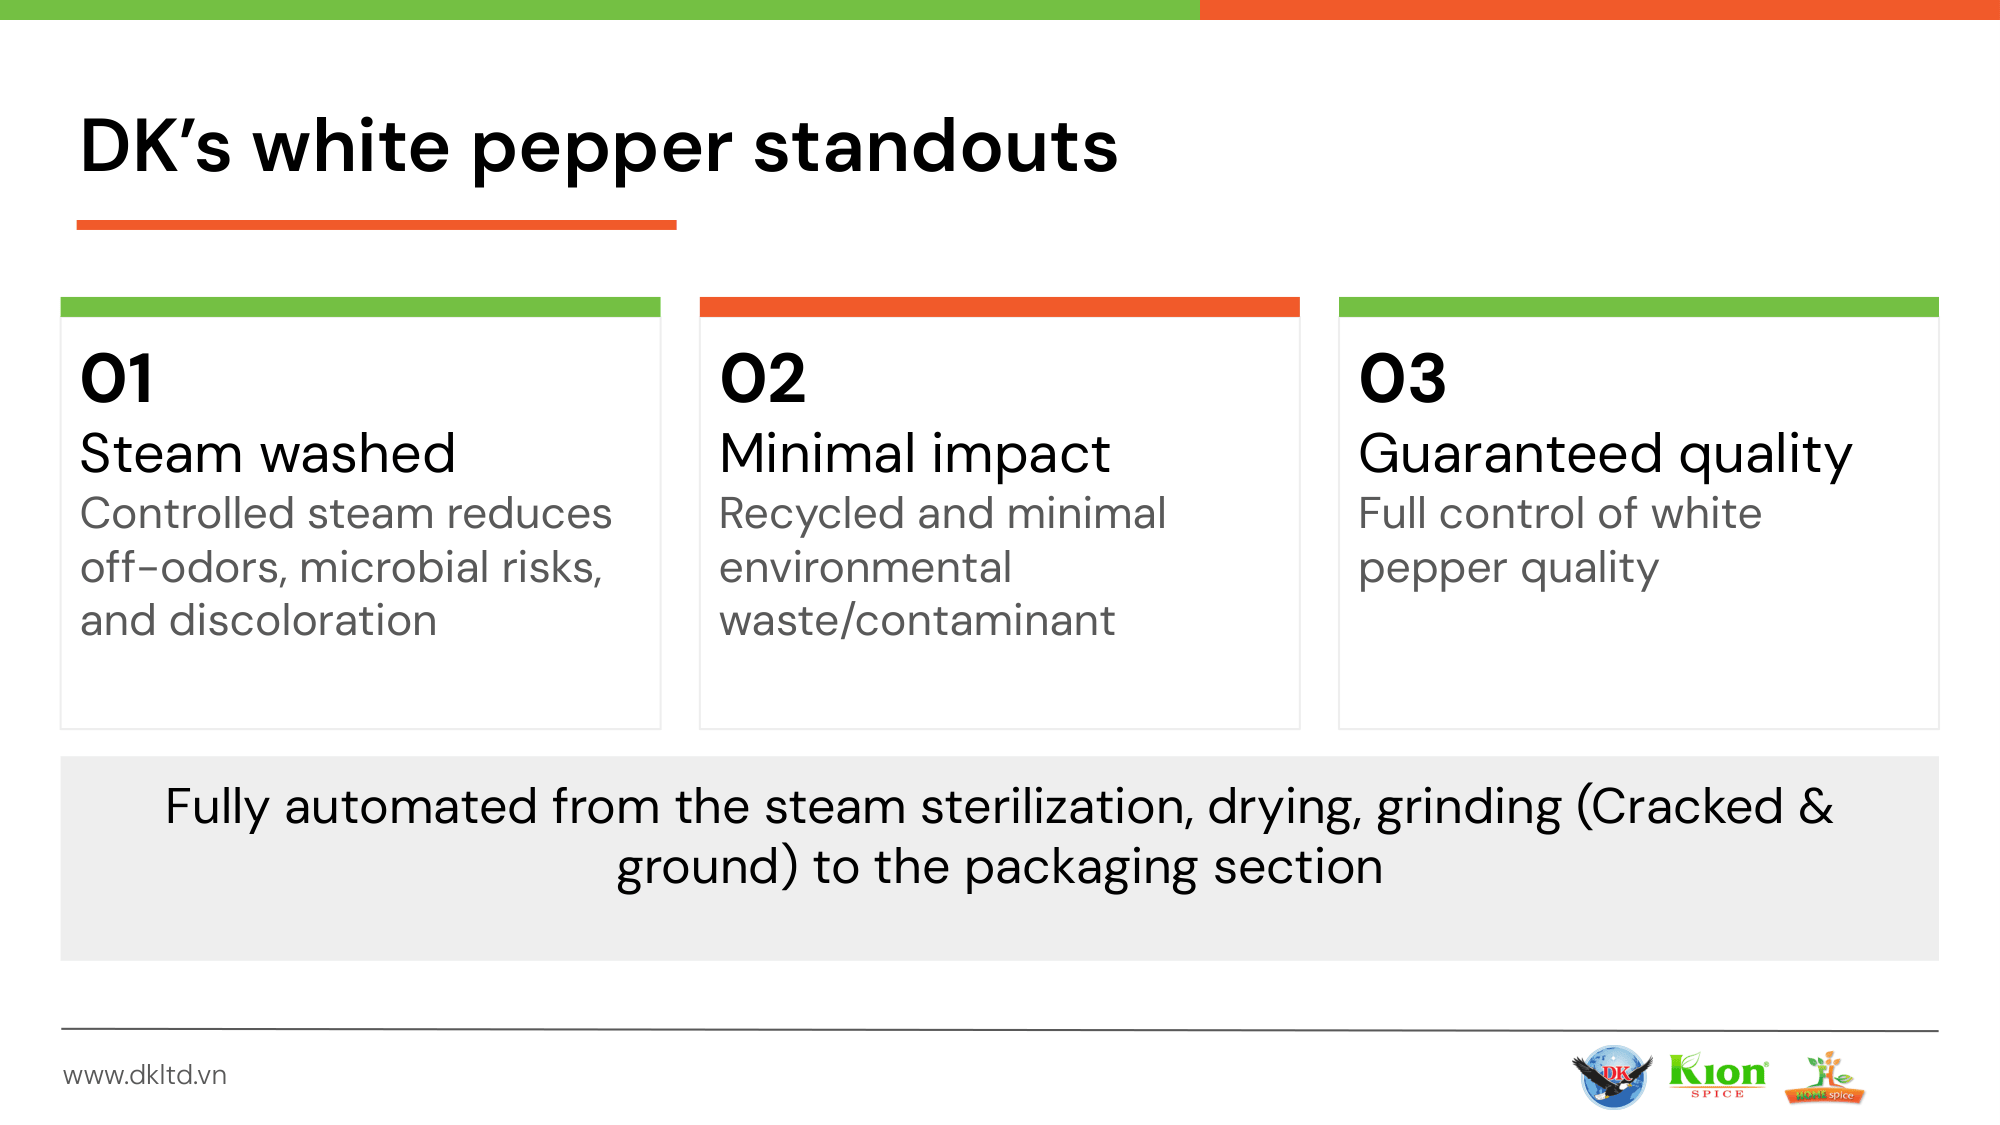Click the Kion Spice logo
This screenshot has width=2000, height=1125.
click(x=1718, y=1075)
